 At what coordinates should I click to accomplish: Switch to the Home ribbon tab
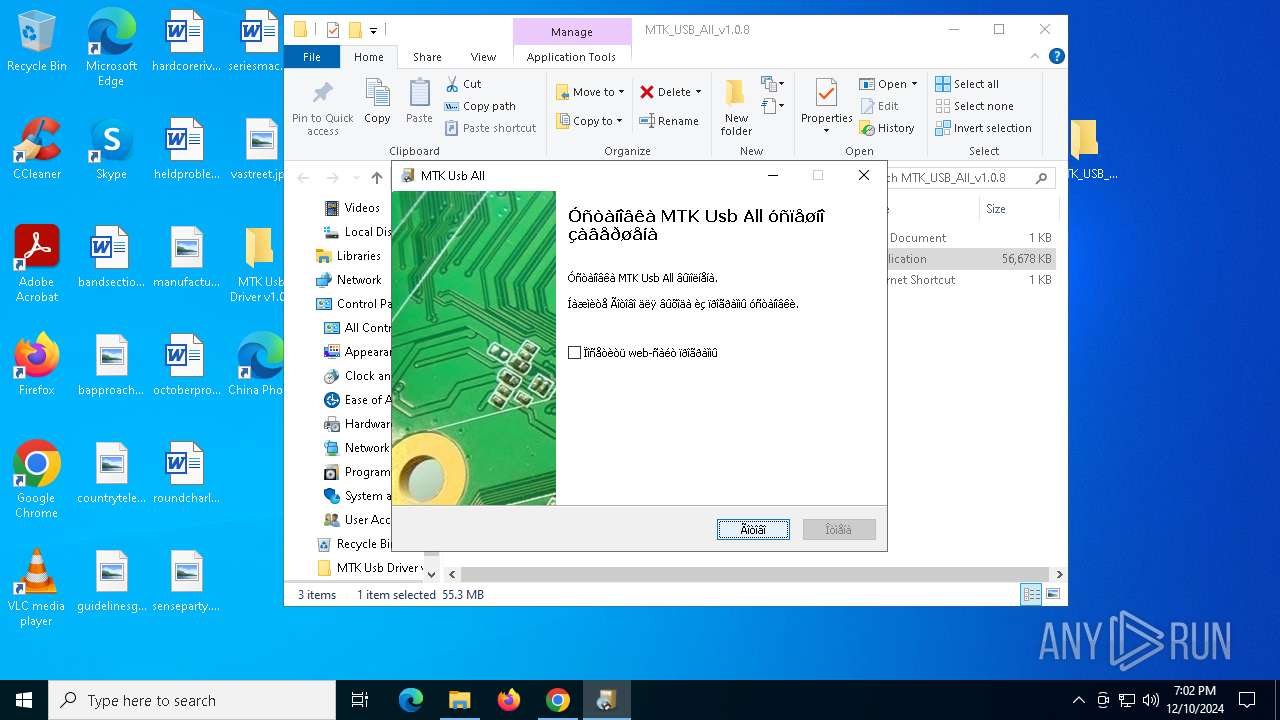(368, 57)
